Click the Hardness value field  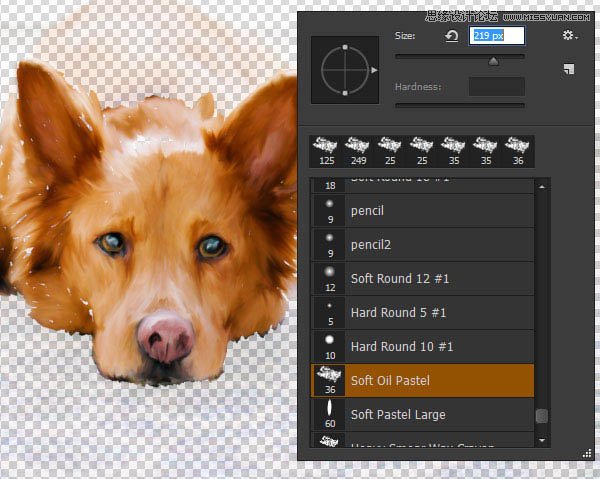click(497, 86)
